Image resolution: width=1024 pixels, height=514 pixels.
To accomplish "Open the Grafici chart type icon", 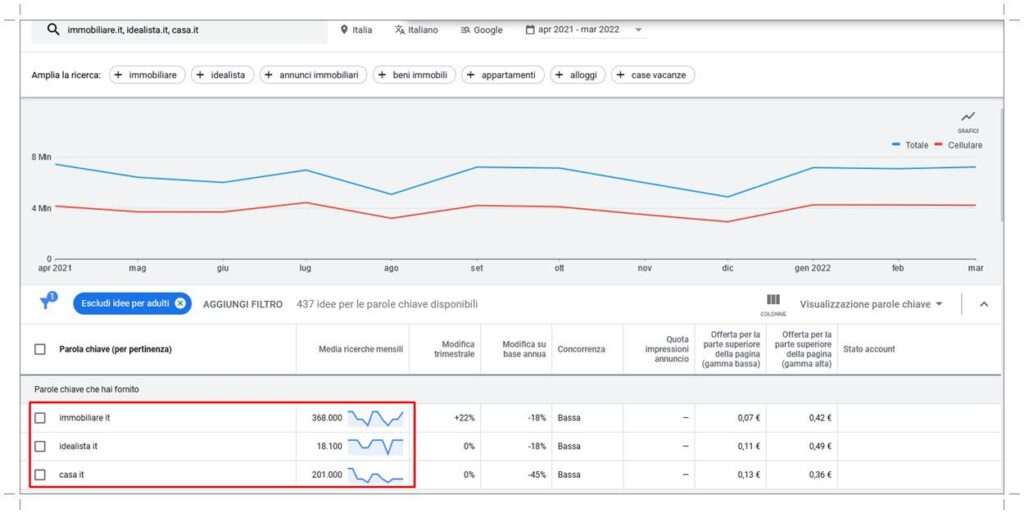I will click(968, 121).
